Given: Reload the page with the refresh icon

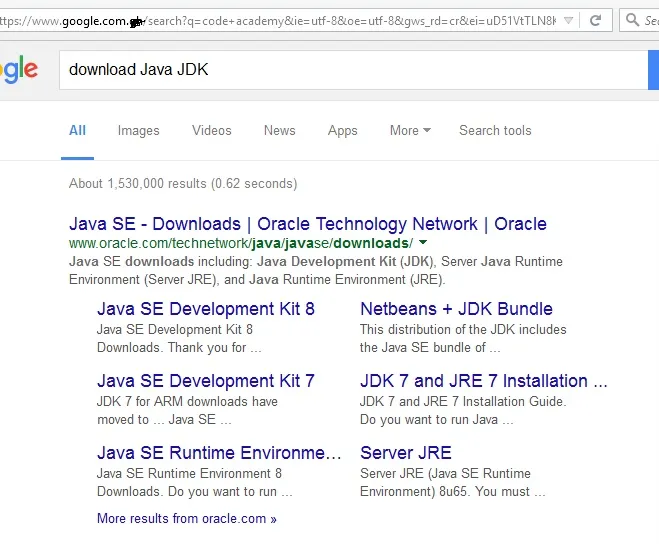Looking at the screenshot, I should click(595, 20).
